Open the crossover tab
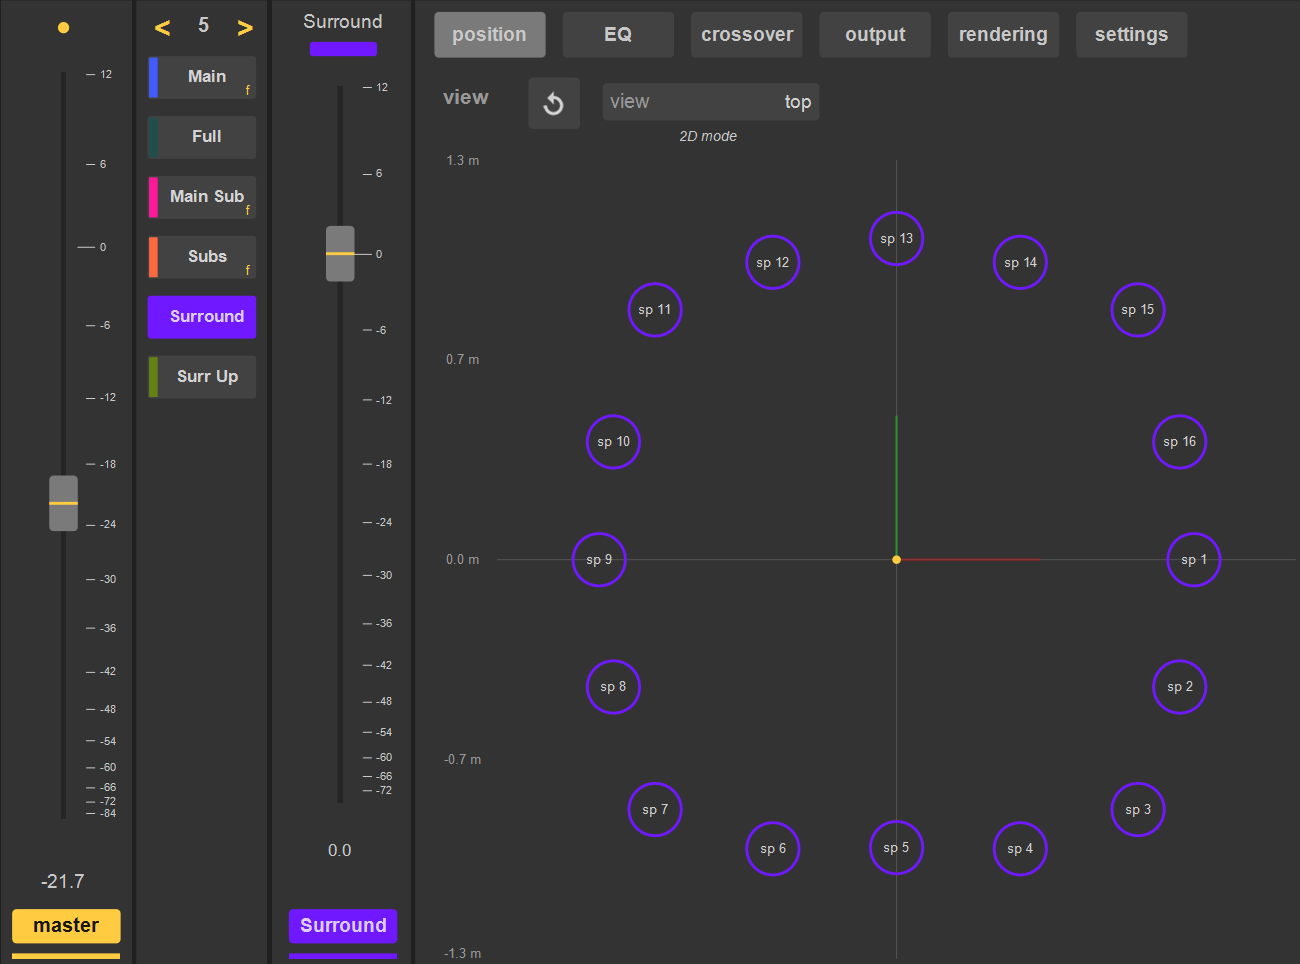Screen dimensions: 1300x964 coord(747,35)
